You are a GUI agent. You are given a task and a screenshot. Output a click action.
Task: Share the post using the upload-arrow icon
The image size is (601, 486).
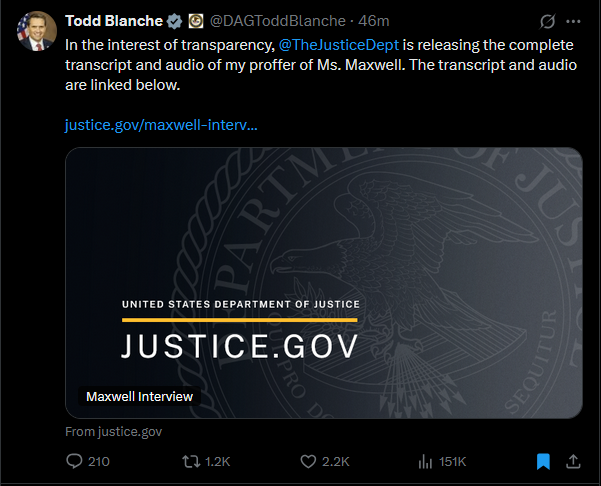pyautogui.click(x=573, y=461)
